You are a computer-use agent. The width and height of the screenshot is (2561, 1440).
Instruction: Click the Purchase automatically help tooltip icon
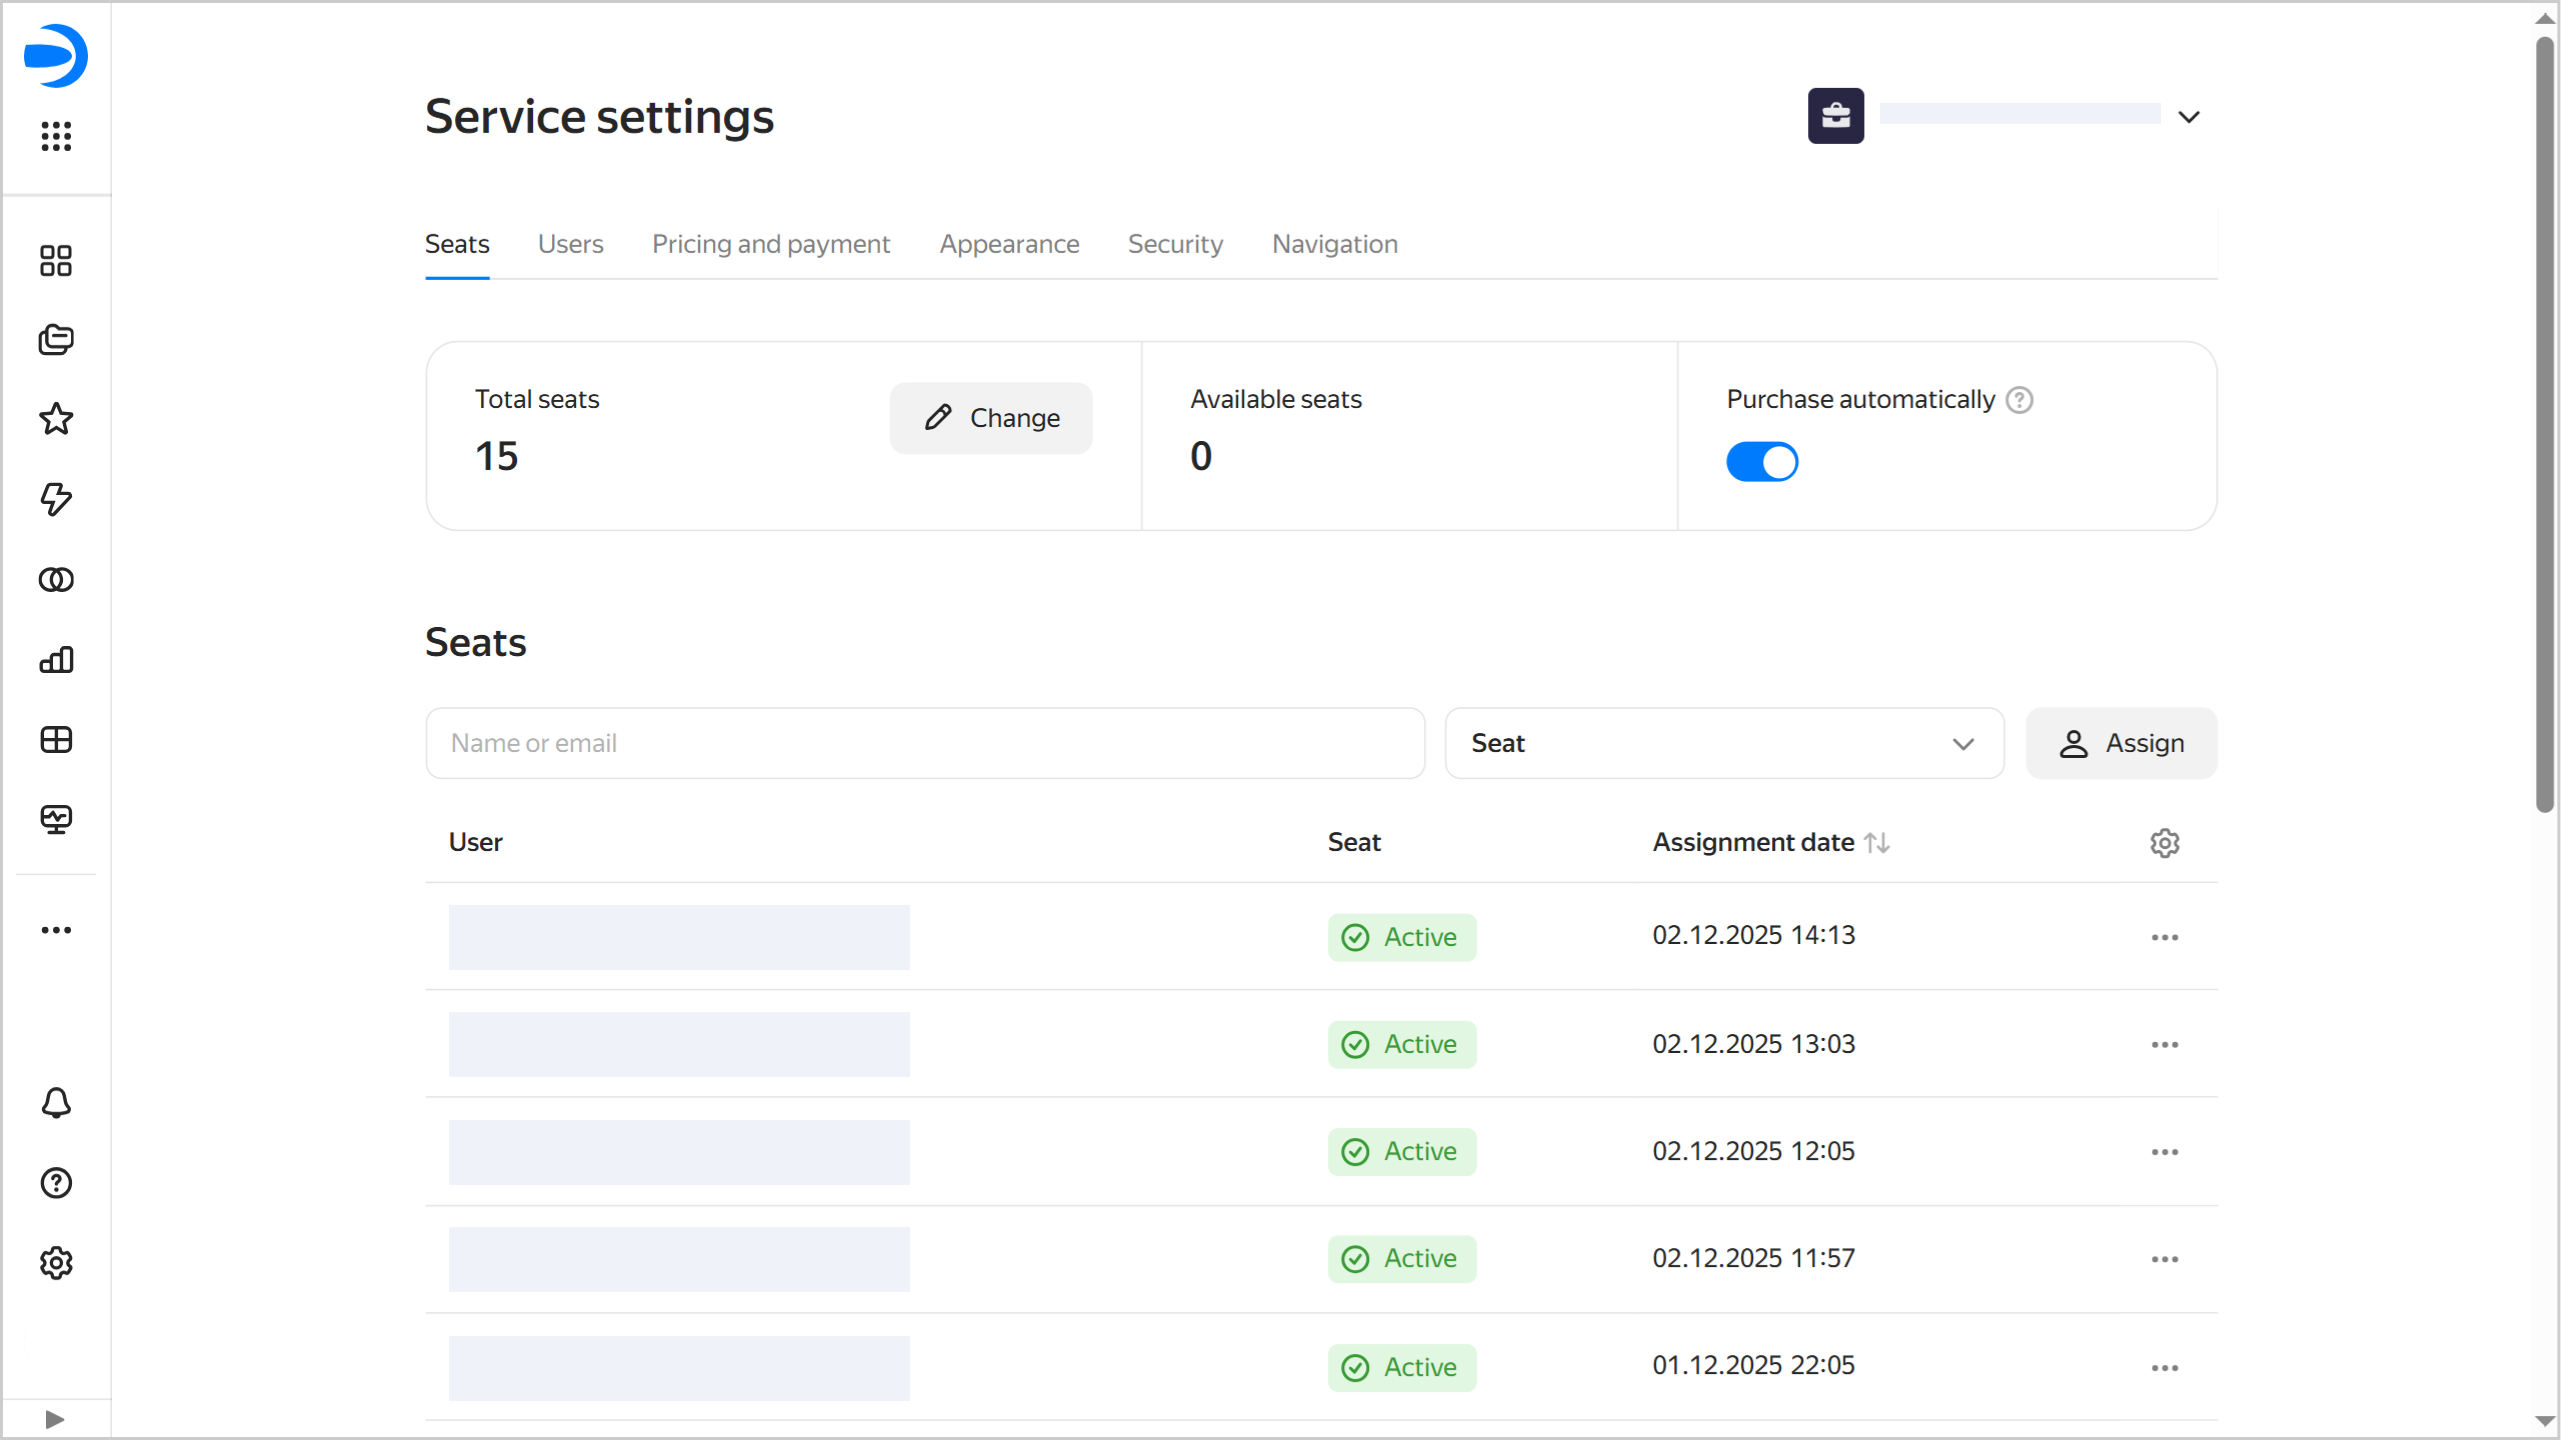[x=2019, y=400]
